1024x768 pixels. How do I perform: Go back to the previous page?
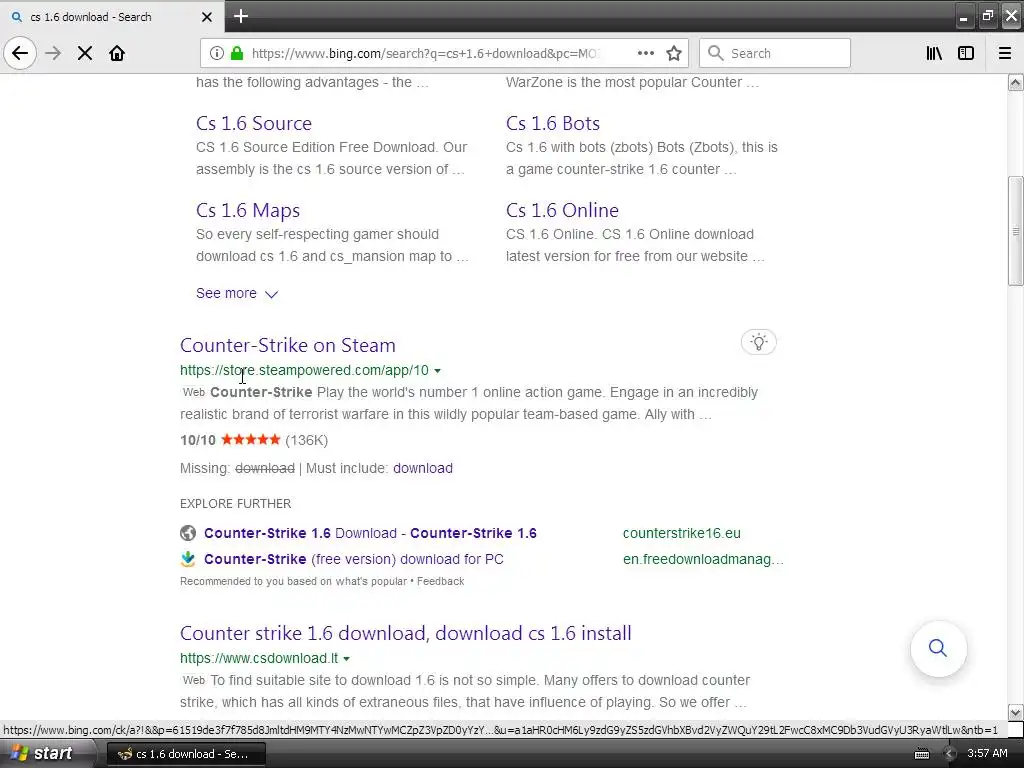tap(20, 53)
